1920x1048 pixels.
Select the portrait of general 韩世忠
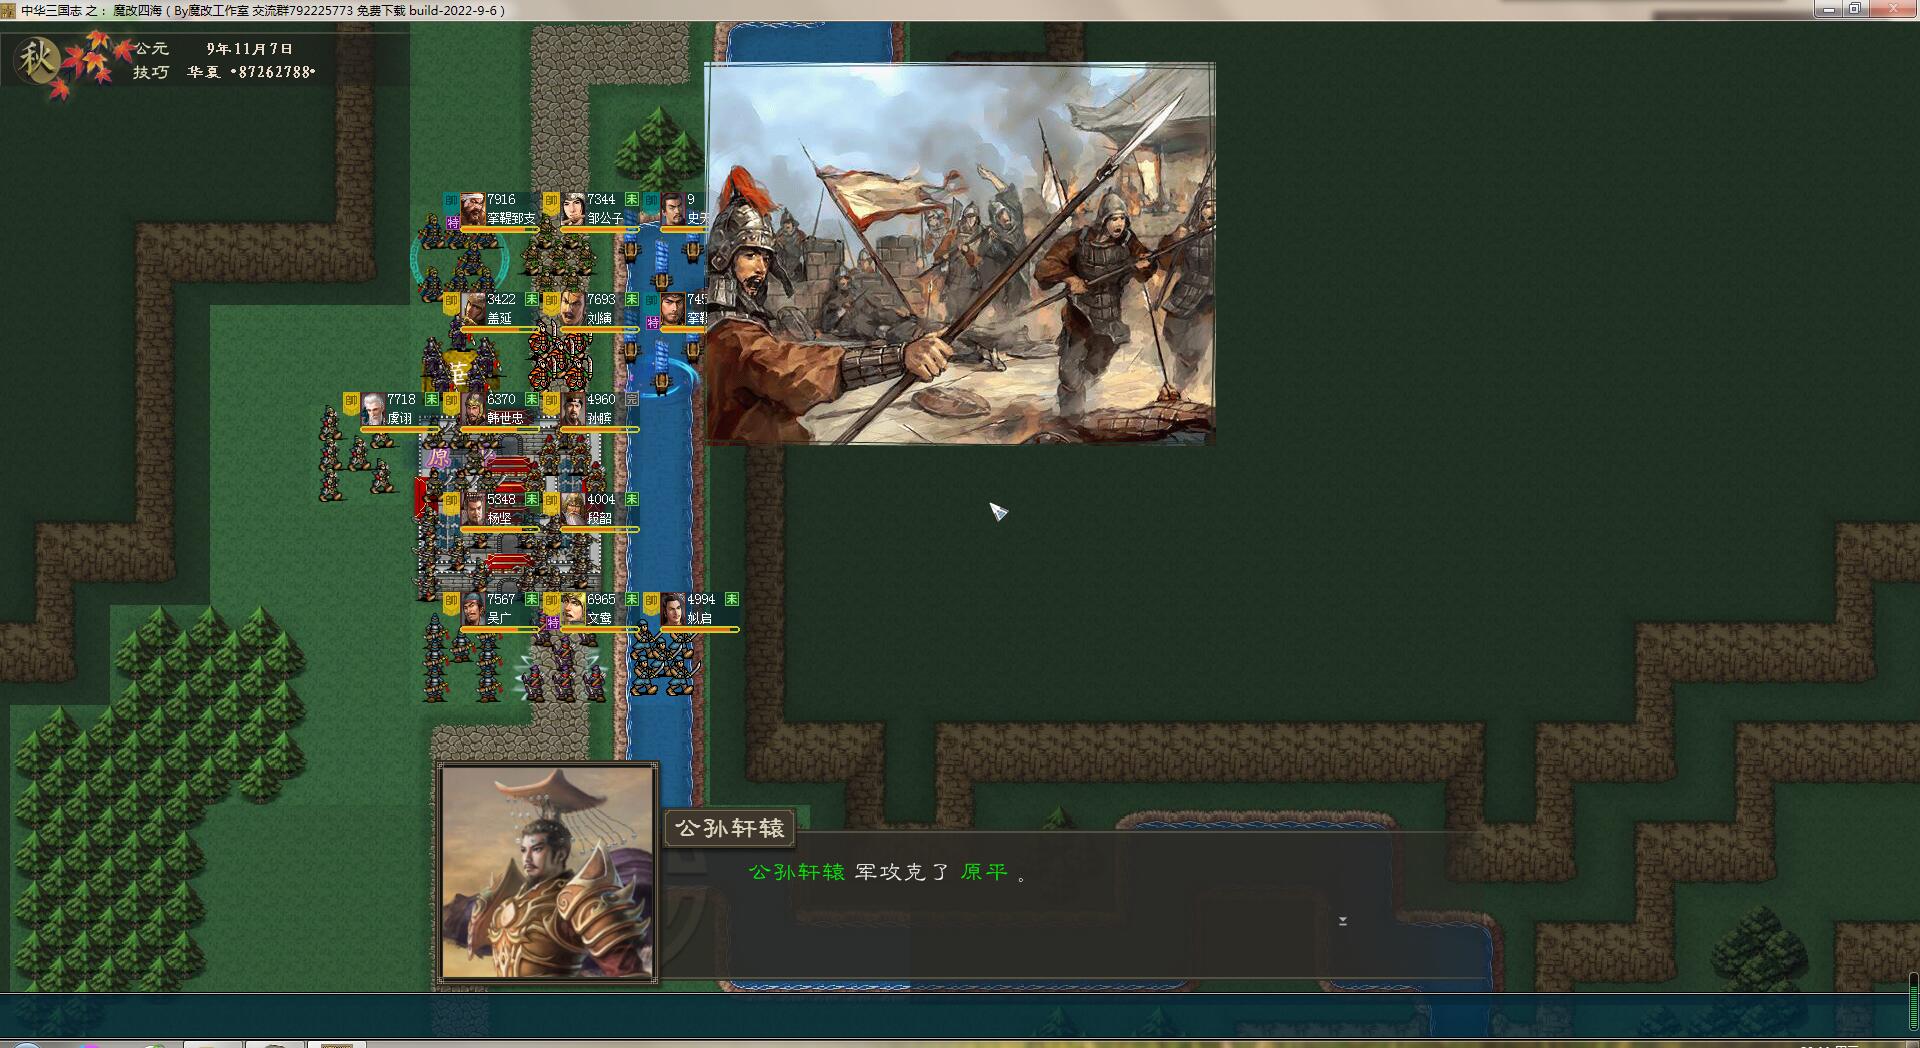pyautogui.click(x=473, y=409)
